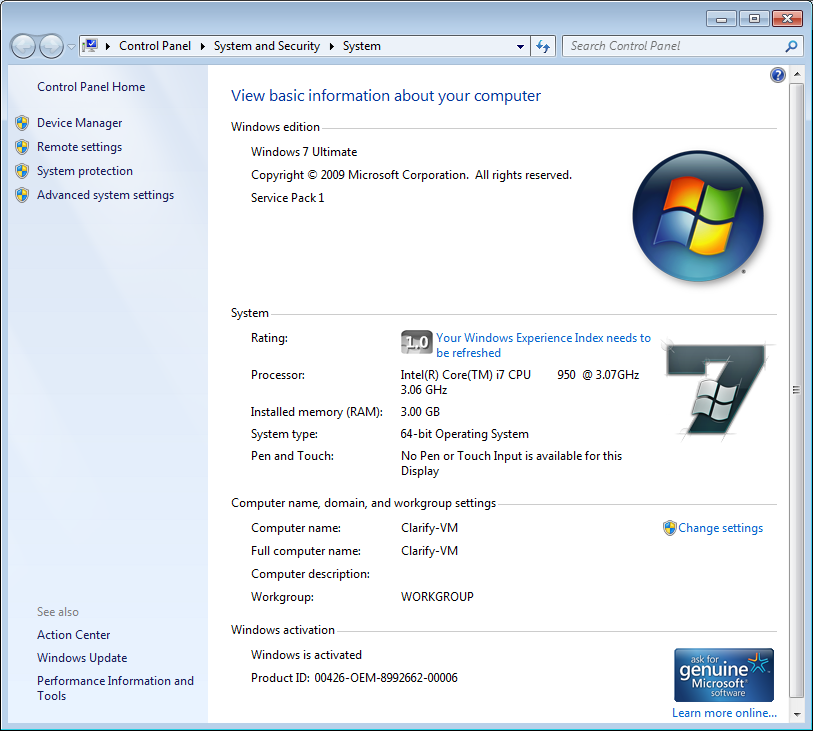813x731 pixels.
Task: Click the shield icon beside System protection
Action: [x=22, y=171]
